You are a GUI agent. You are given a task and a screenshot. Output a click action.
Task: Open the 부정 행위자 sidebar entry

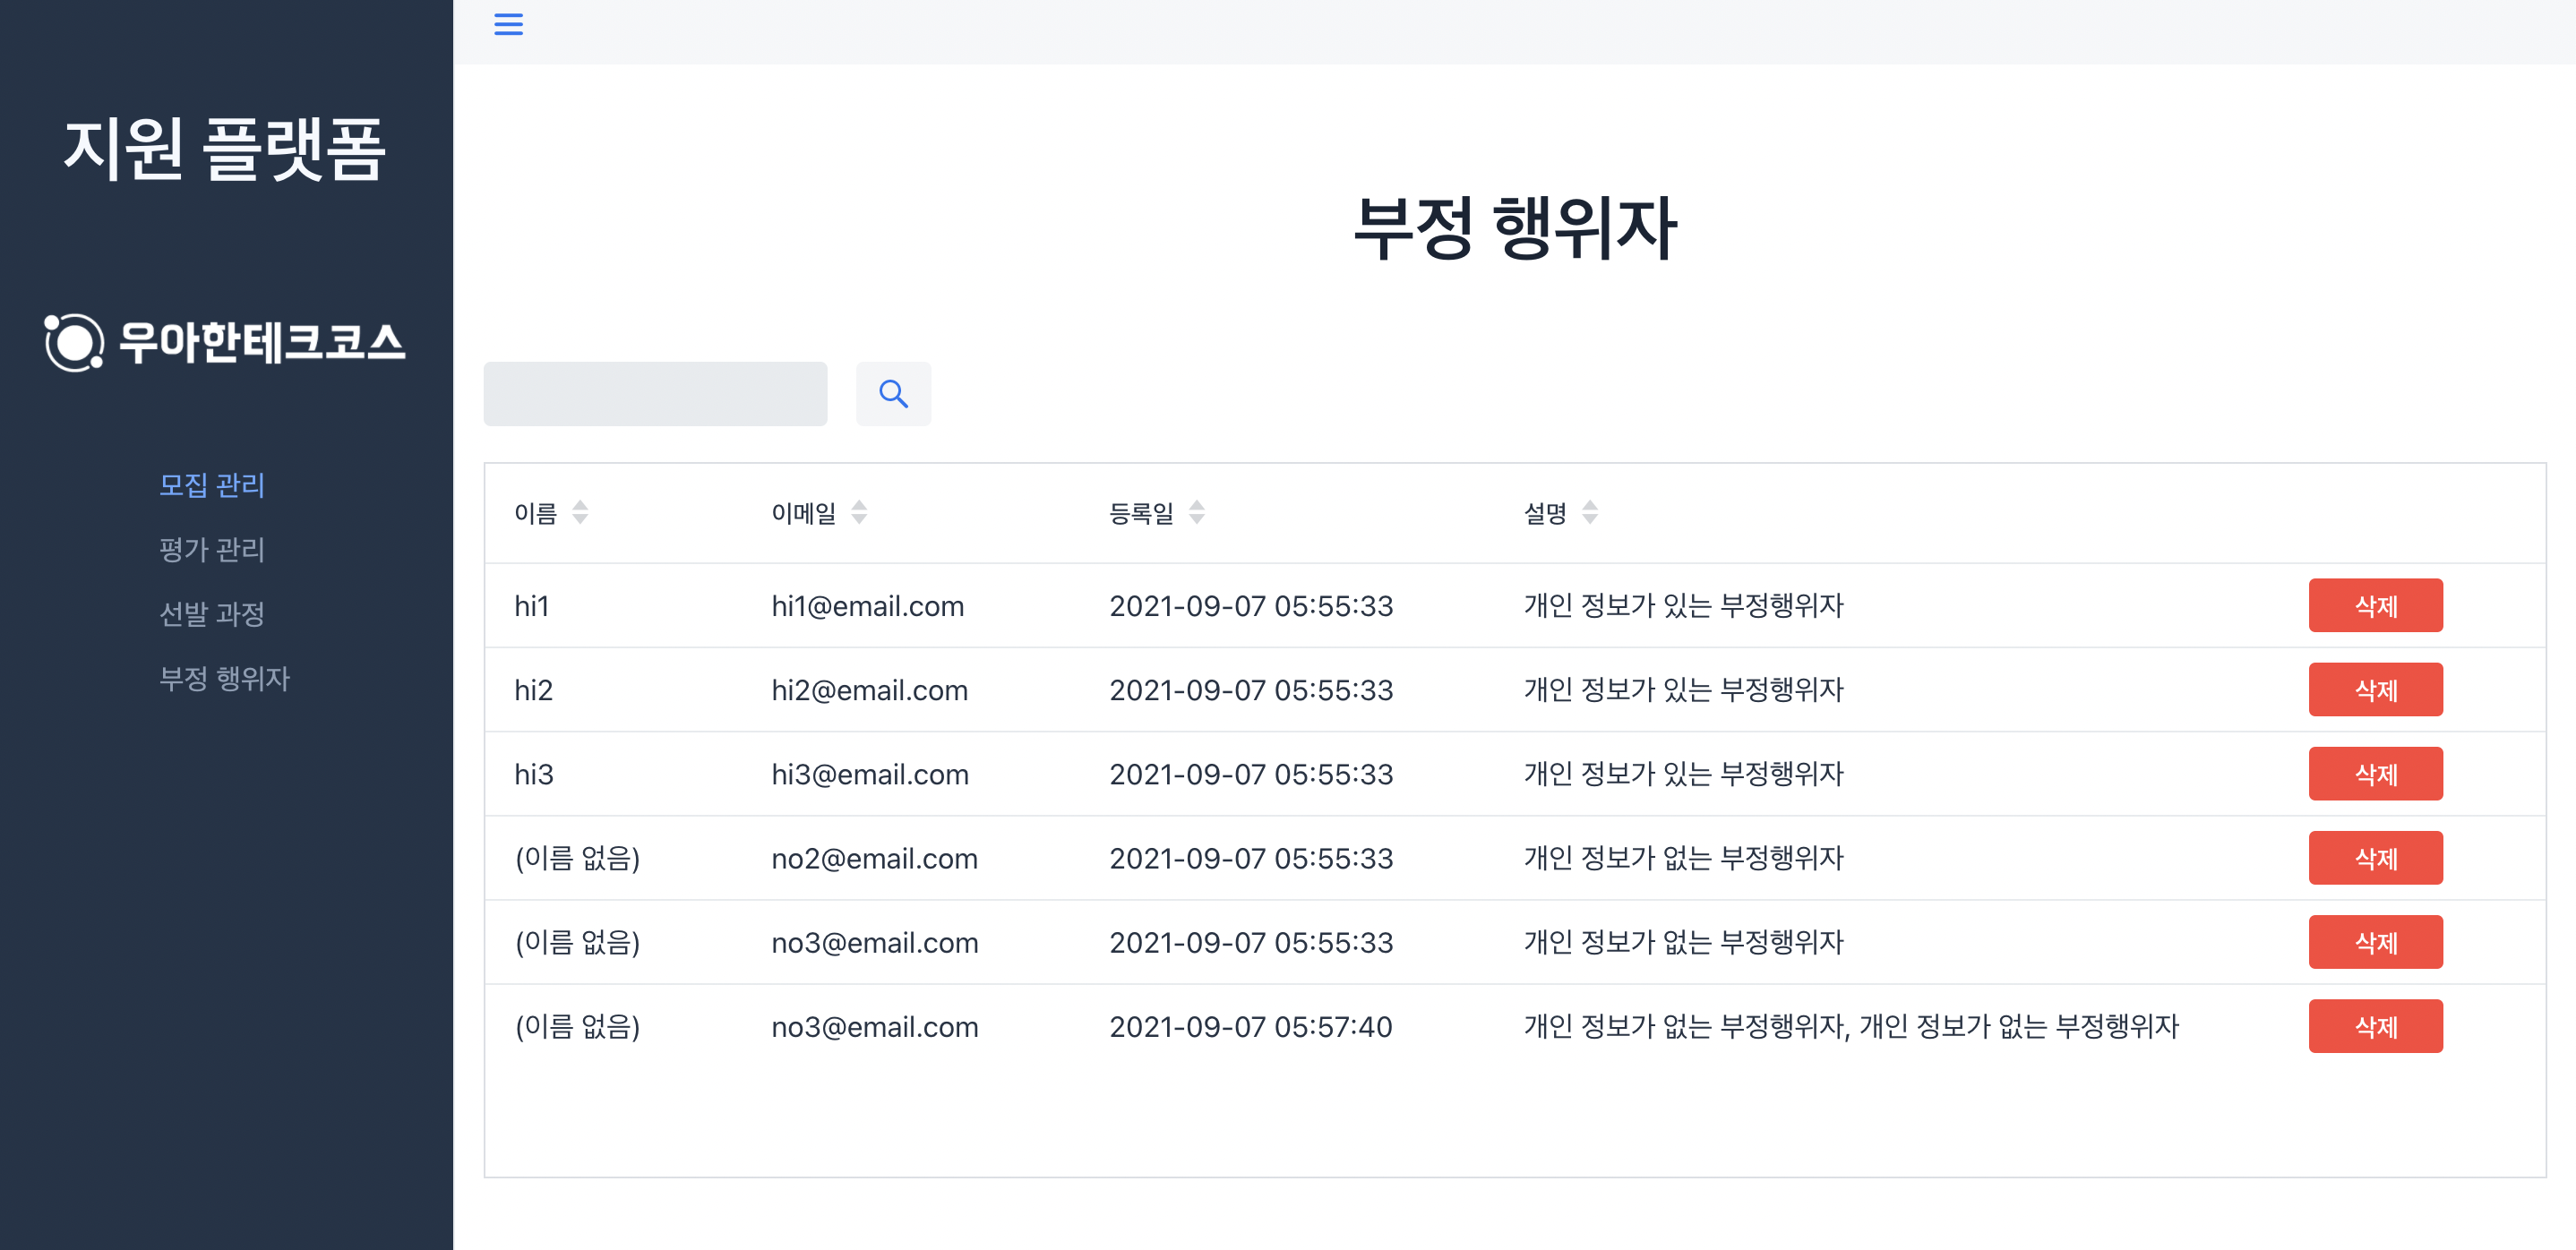coord(224,679)
